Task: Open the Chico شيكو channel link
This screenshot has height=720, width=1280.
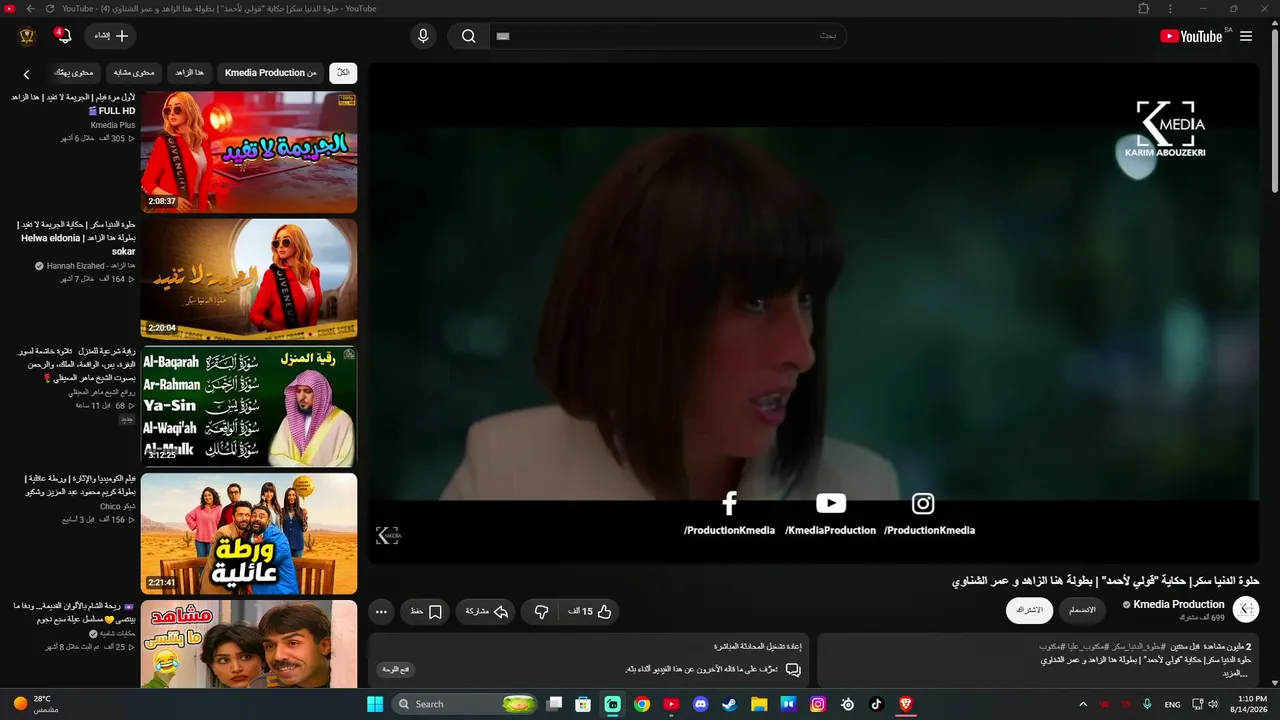Action: click(118, 507)
